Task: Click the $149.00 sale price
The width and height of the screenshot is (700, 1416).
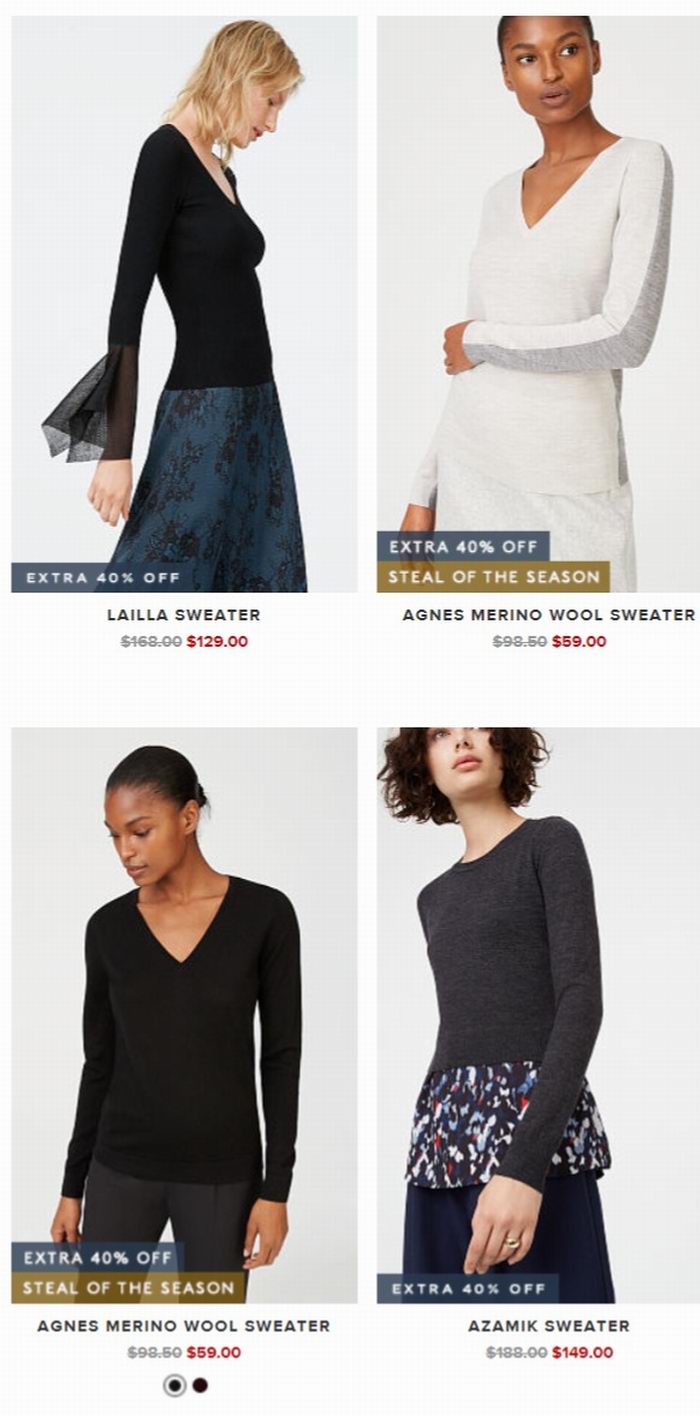Action: [x=582, y=1353]
